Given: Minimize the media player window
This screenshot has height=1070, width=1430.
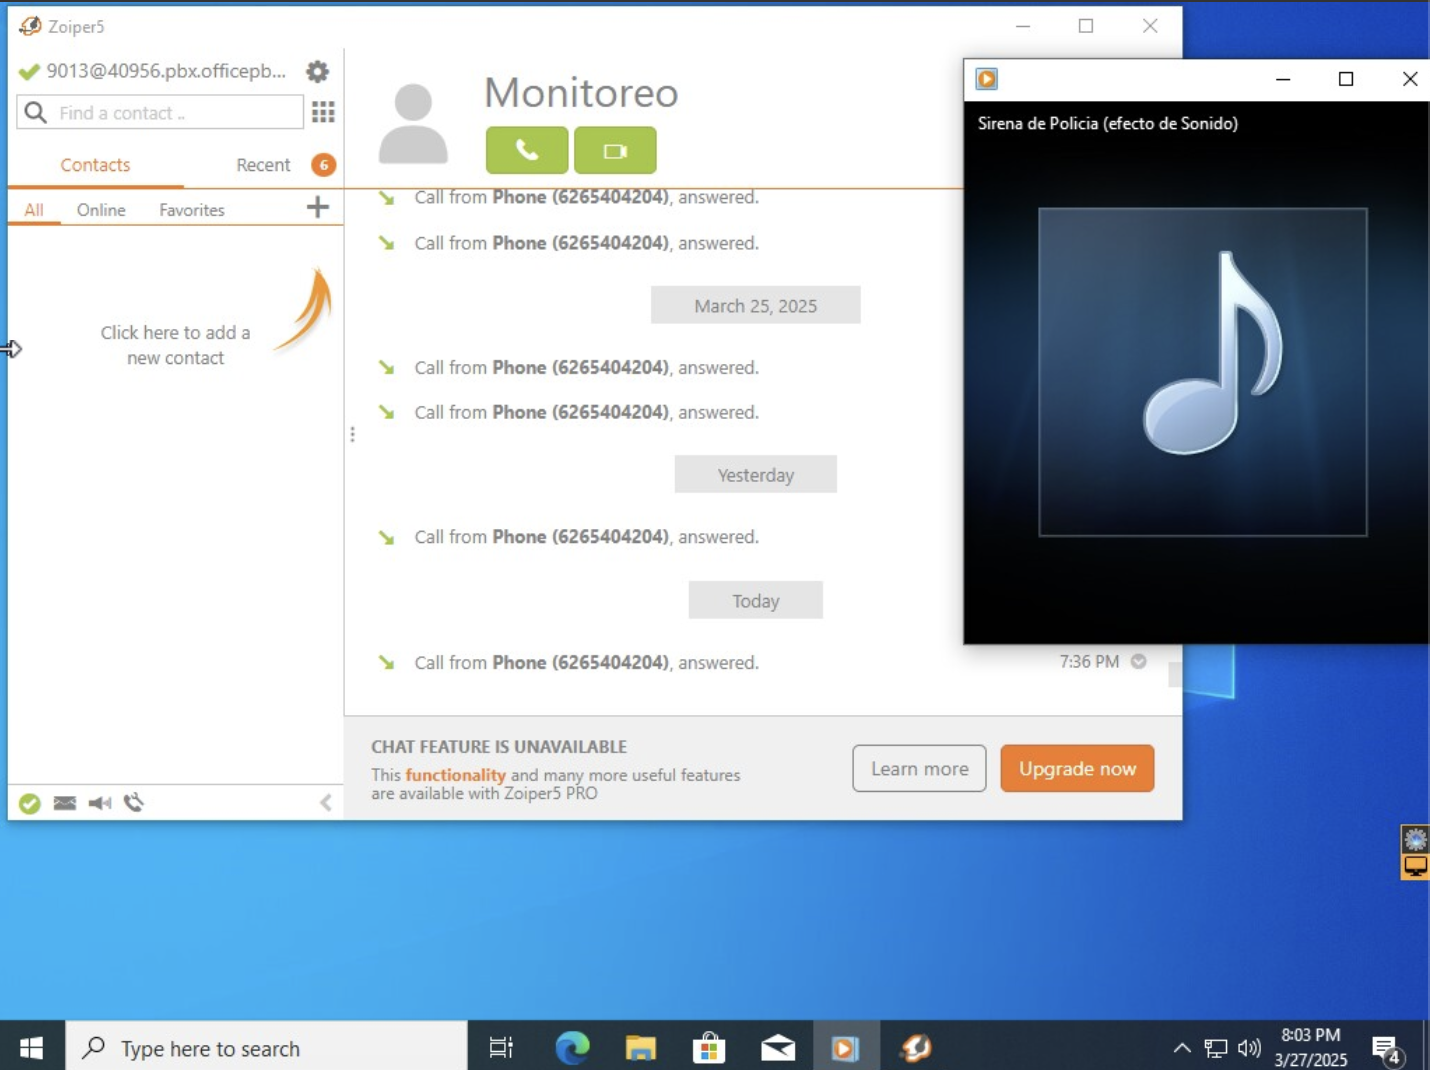Looking at the screenshot, I should point(1283,79).
